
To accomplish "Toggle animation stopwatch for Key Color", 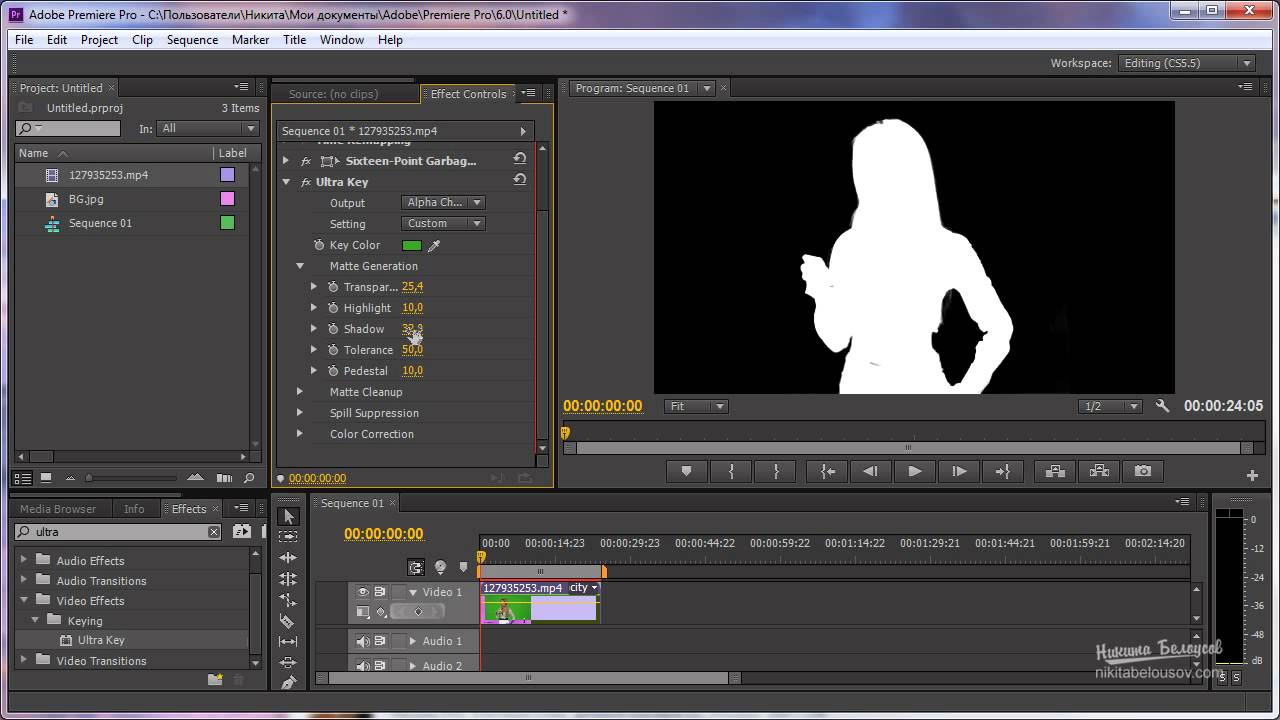I will coord(319,245).
